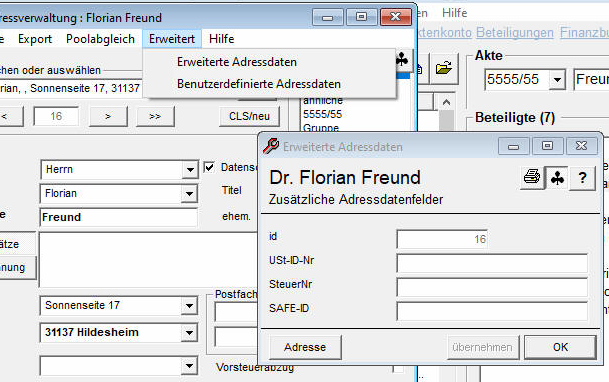Click the open folder icon near Akte
The image size is (609, 382).
point(444,68)
